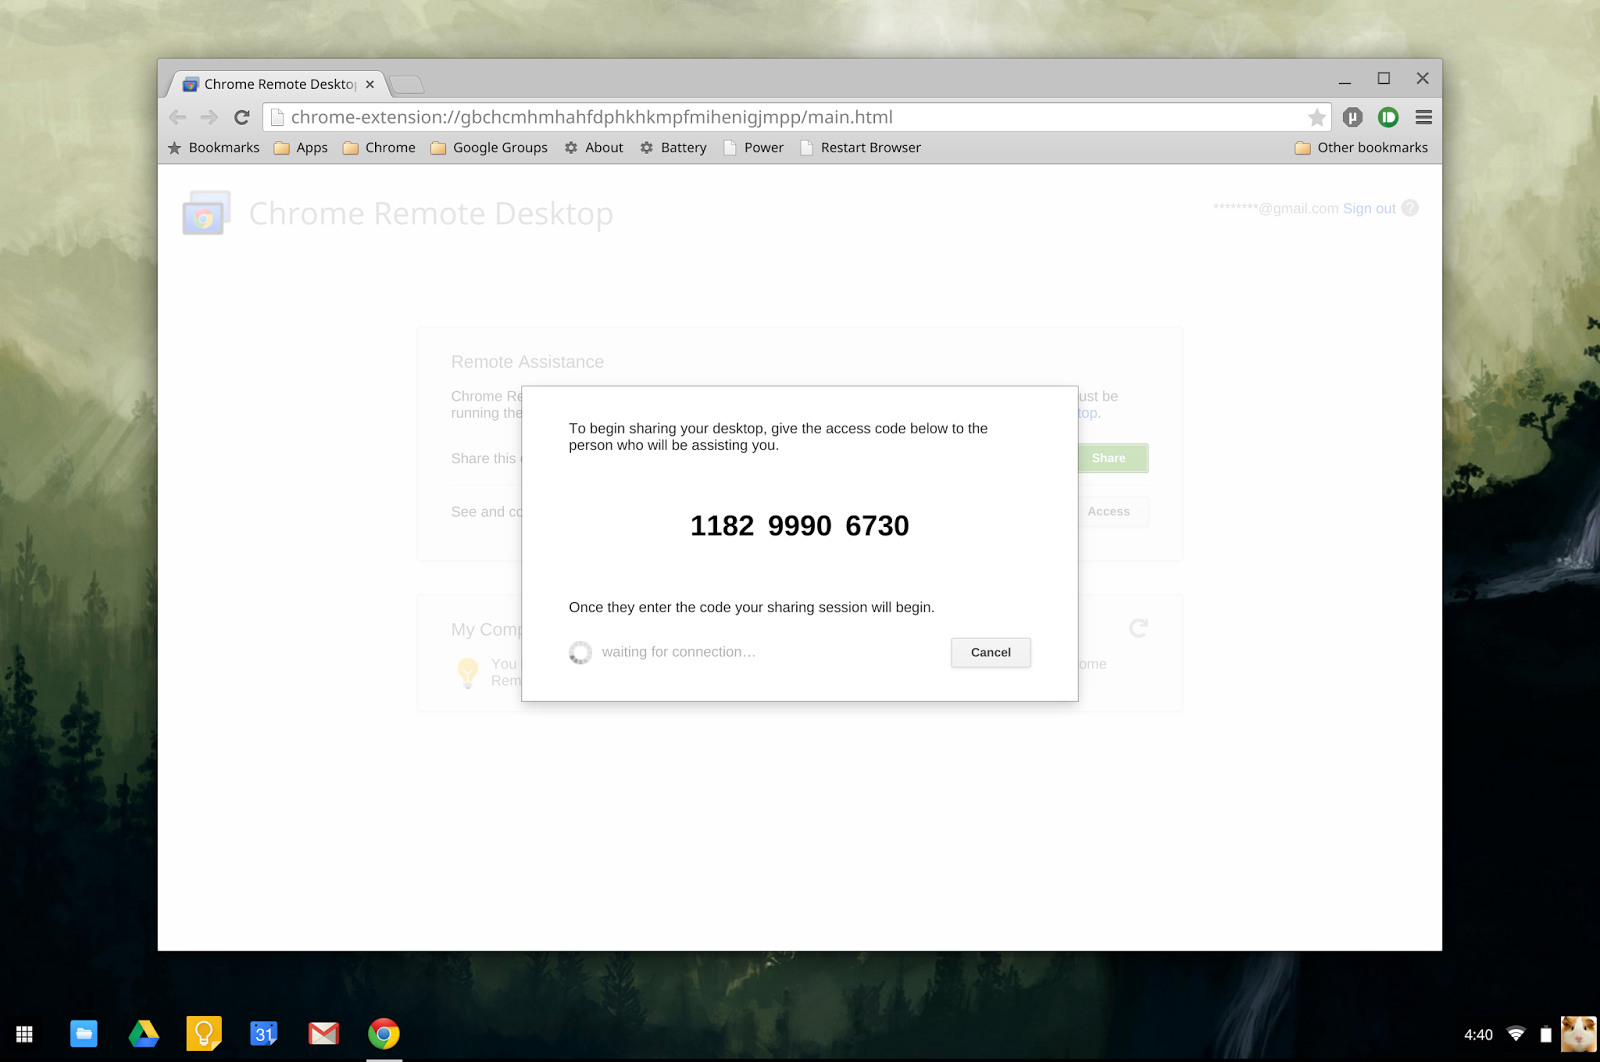Viewport: 1600px width, 1062px height.
Task: Maximize the Chrome window
Action: pos(1384,78)
